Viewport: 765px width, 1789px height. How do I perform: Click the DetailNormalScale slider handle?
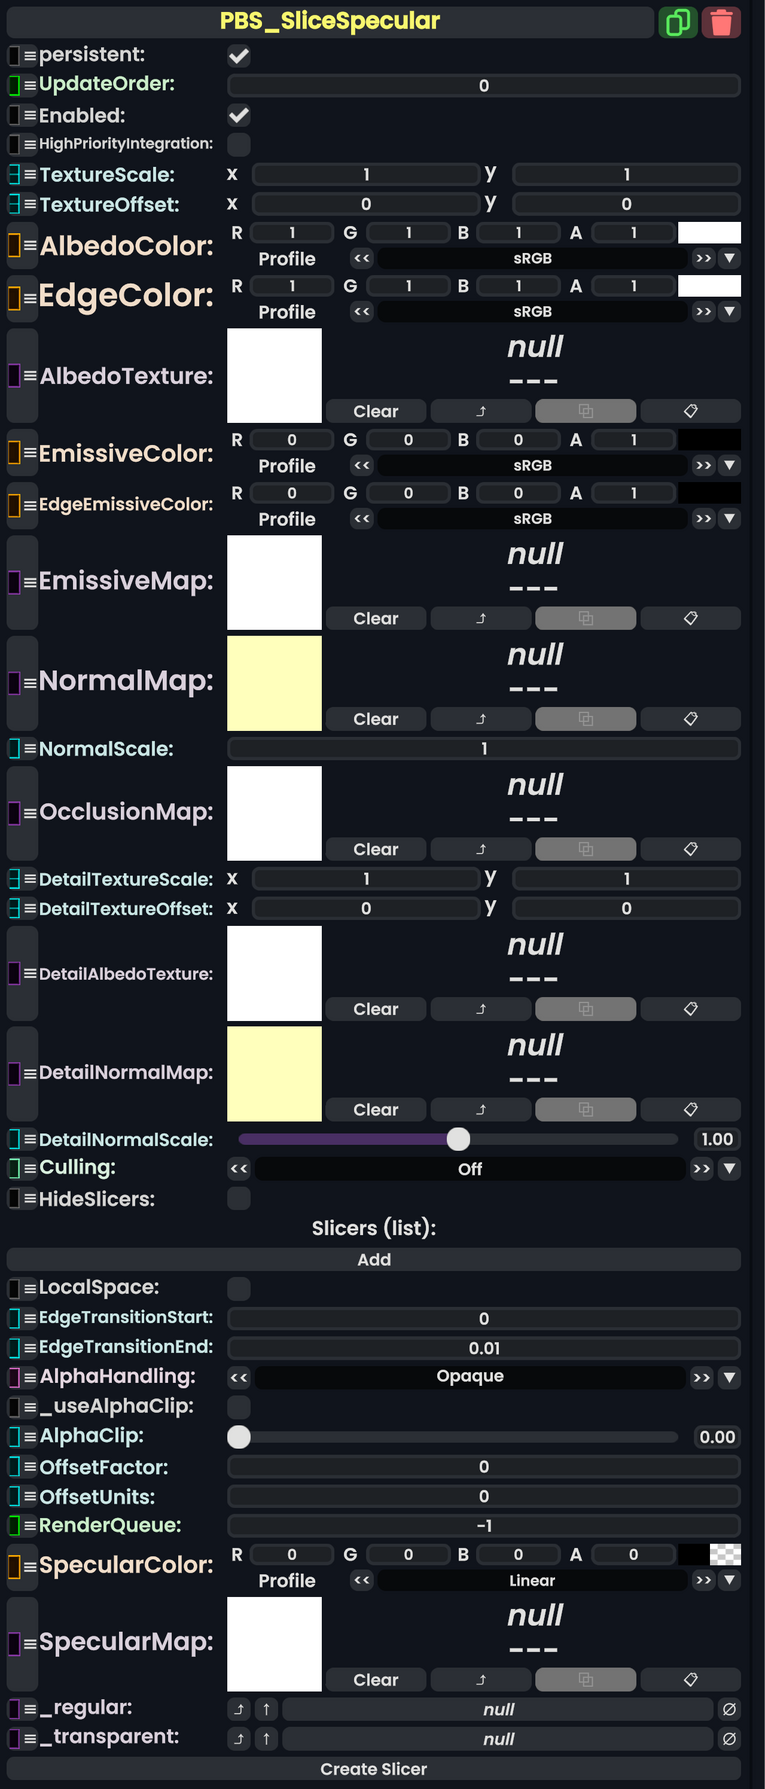(458, 1139)
